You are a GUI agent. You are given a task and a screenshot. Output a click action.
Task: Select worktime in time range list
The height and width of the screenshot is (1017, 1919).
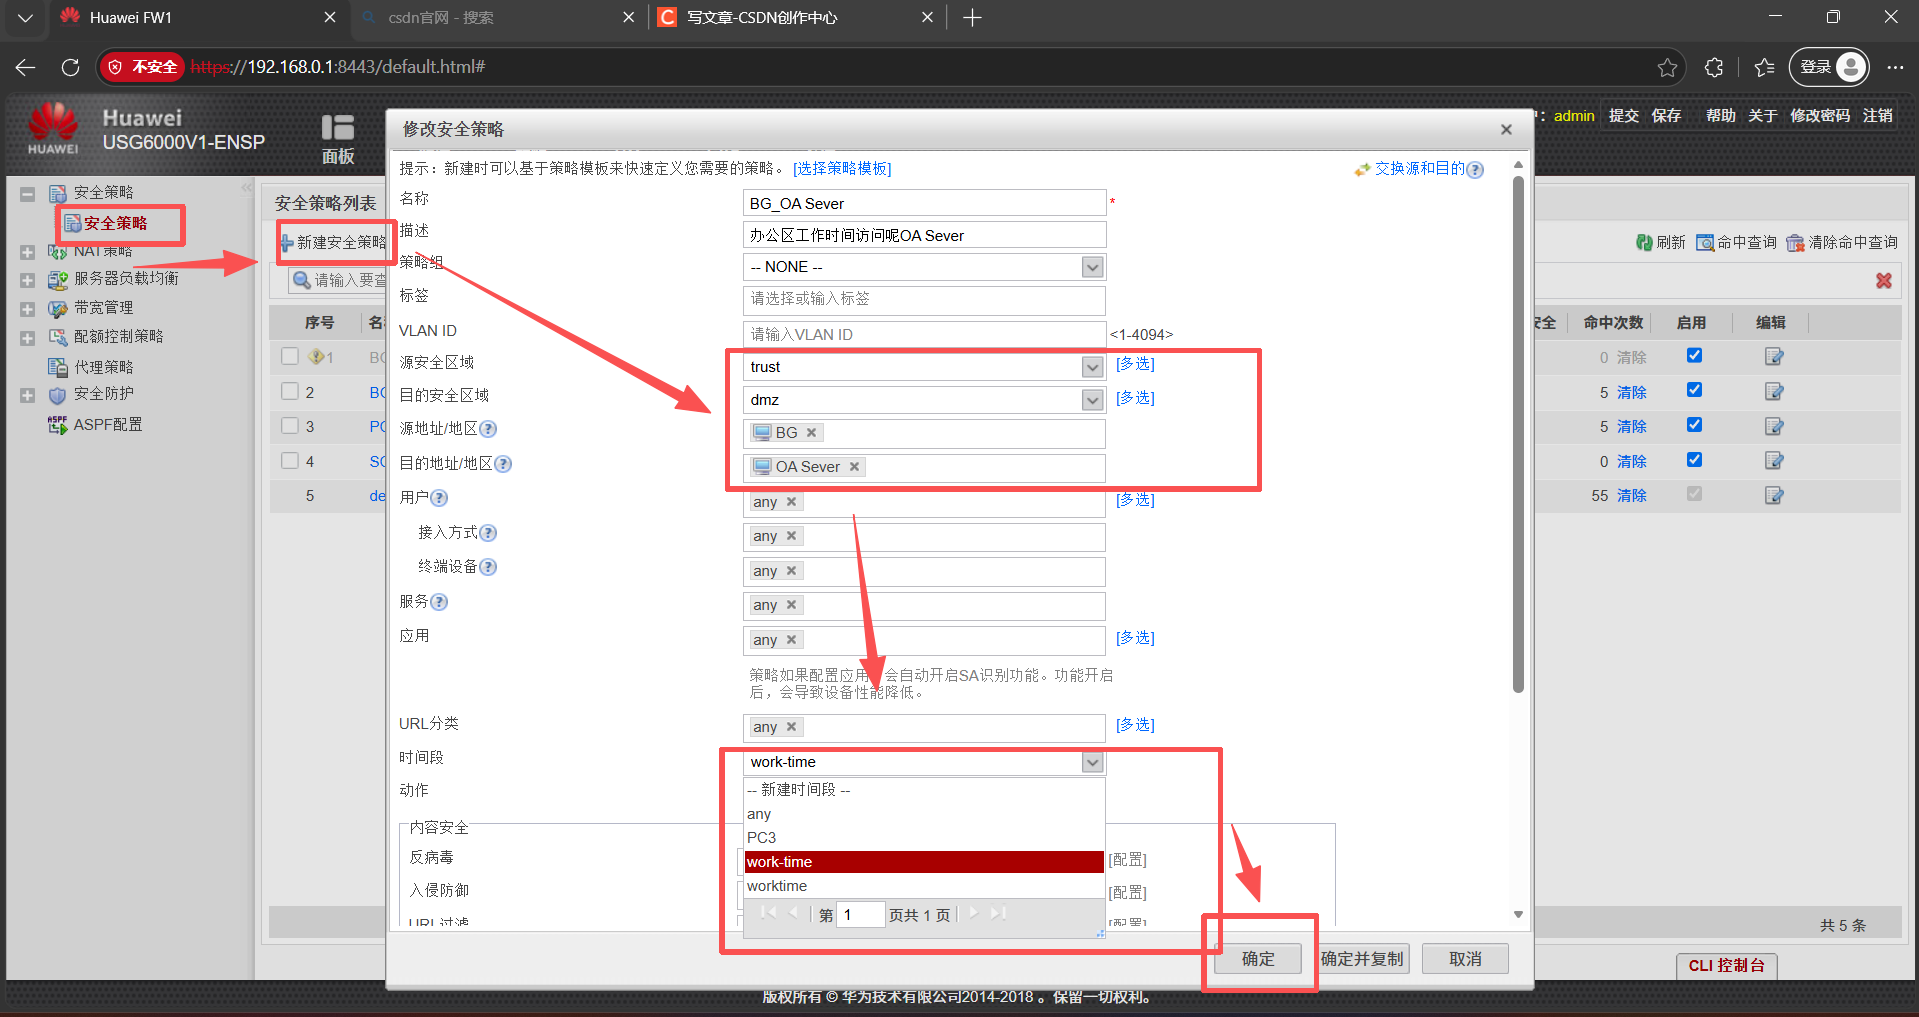tap(924, 886)
